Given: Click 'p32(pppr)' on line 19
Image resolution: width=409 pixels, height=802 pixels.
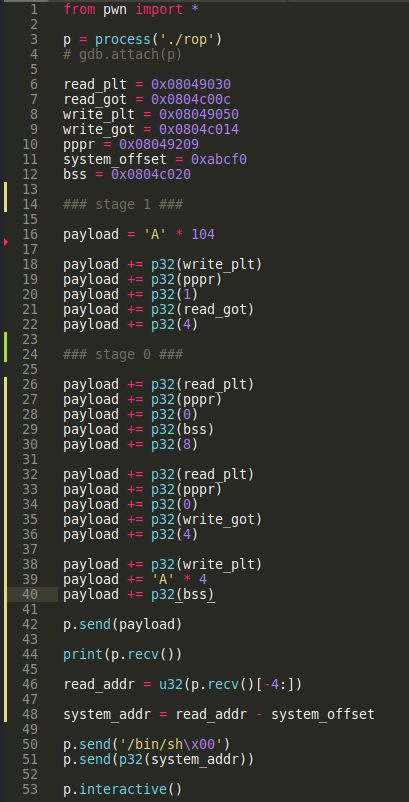Looking at the screenshot, I should [187, 279].
